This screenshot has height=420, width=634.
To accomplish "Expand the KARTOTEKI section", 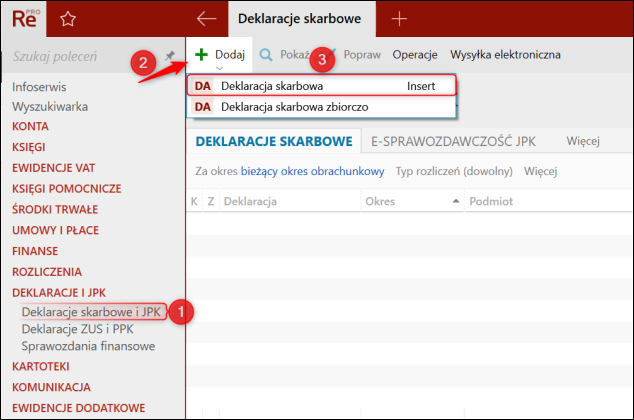I will (41, 367).
